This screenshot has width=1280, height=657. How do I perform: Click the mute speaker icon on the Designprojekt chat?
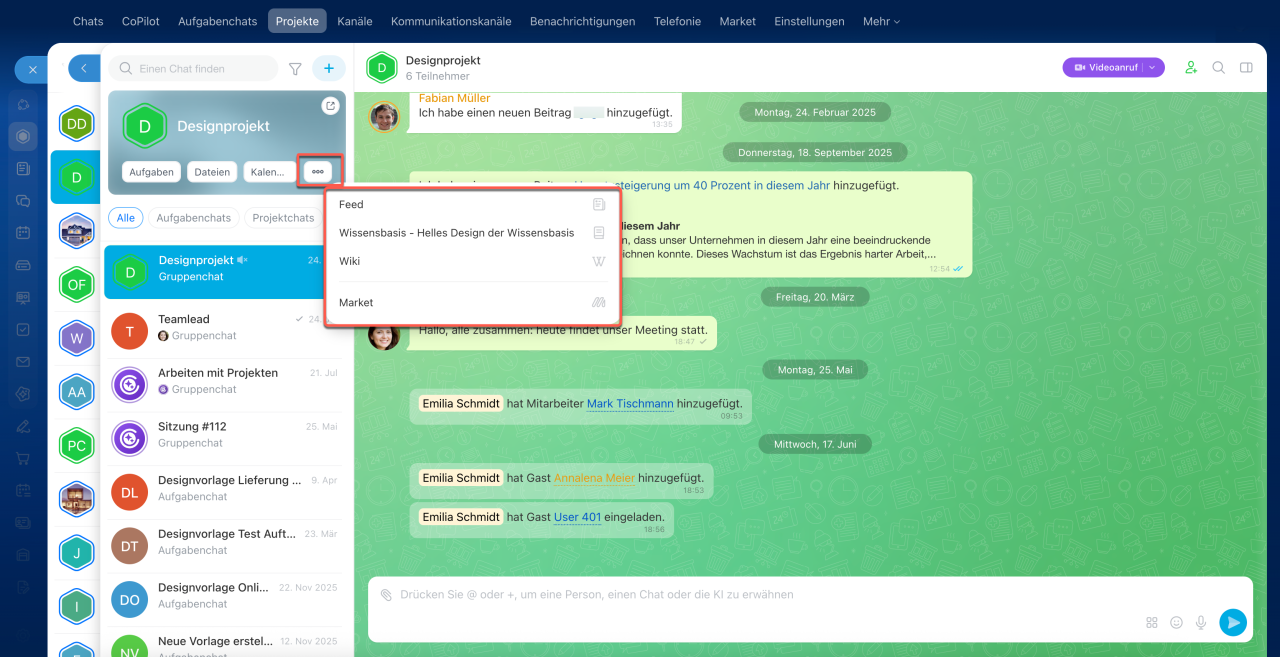point(242,260)
